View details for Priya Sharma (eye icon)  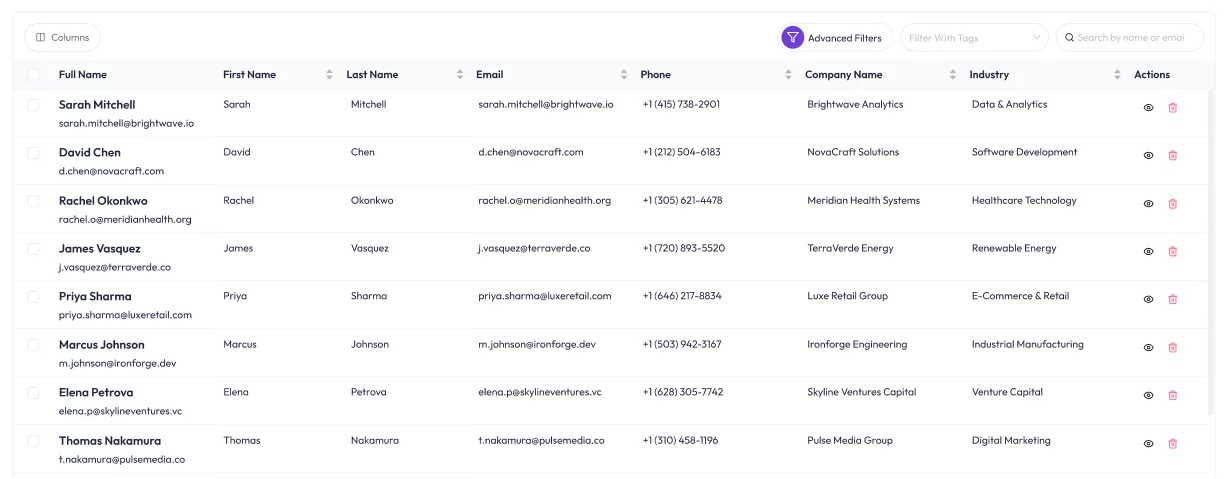[x=1148, y=299]
